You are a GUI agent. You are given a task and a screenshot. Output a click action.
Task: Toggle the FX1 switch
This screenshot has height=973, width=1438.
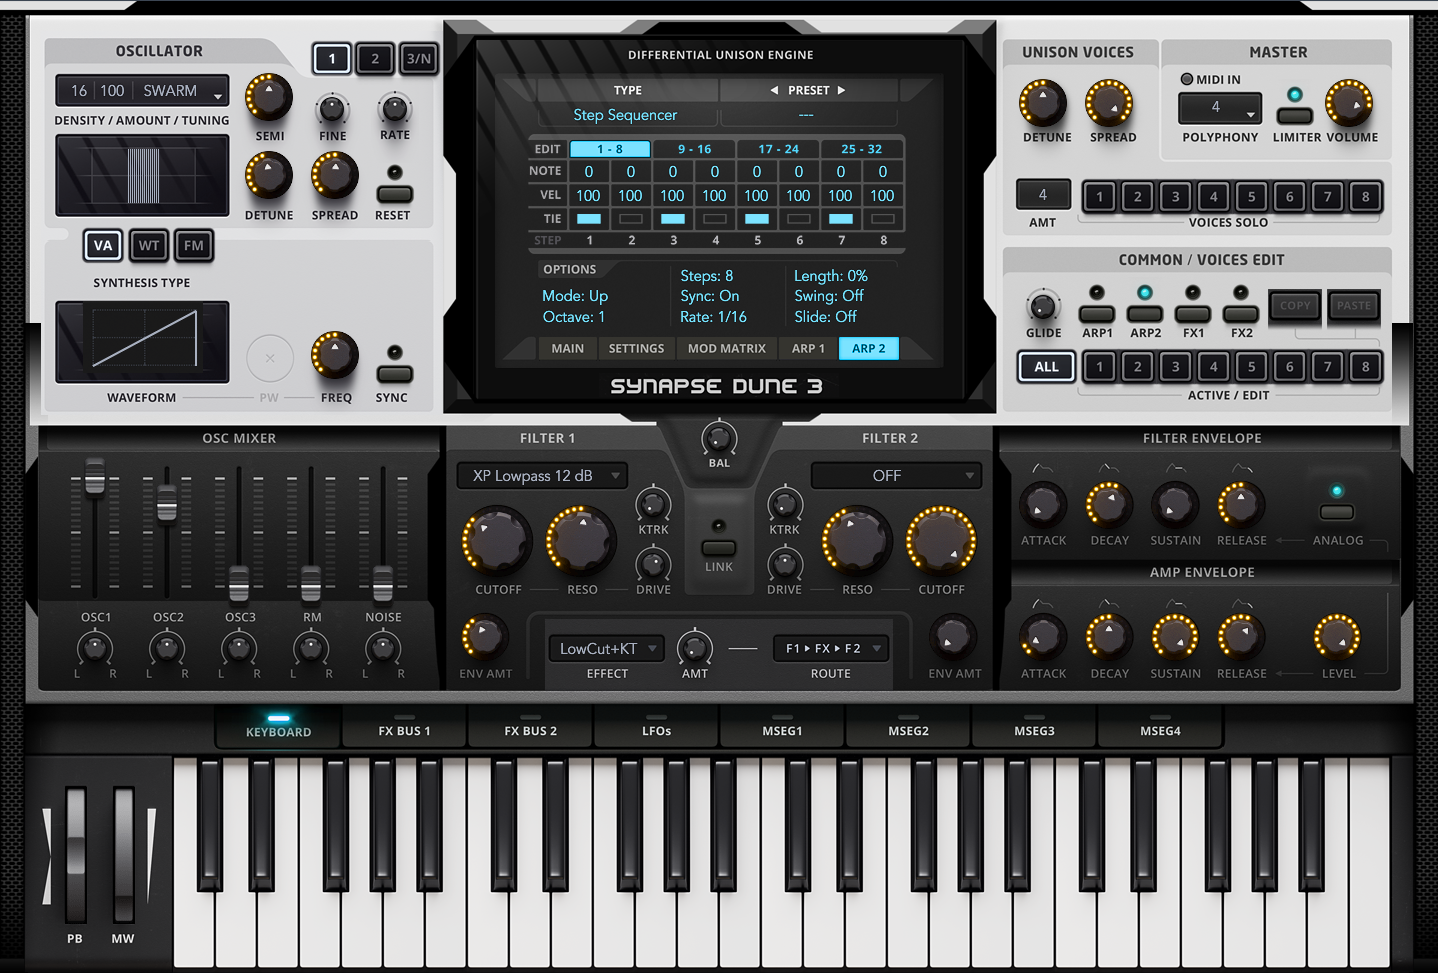click(1193, 314)
